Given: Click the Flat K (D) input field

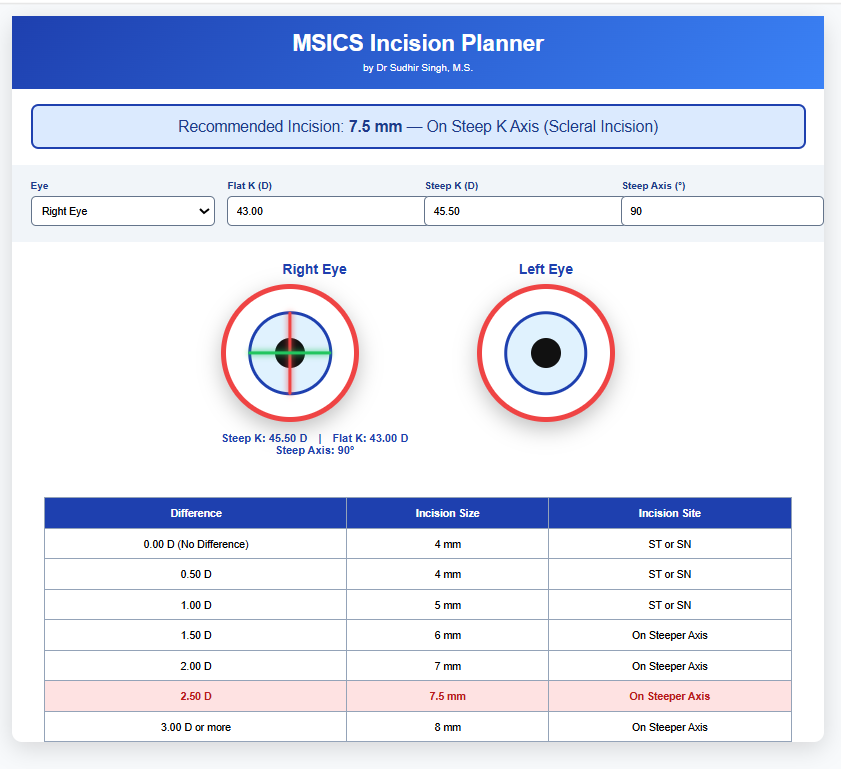Looking at the screenshot, I should click(325, 211).
